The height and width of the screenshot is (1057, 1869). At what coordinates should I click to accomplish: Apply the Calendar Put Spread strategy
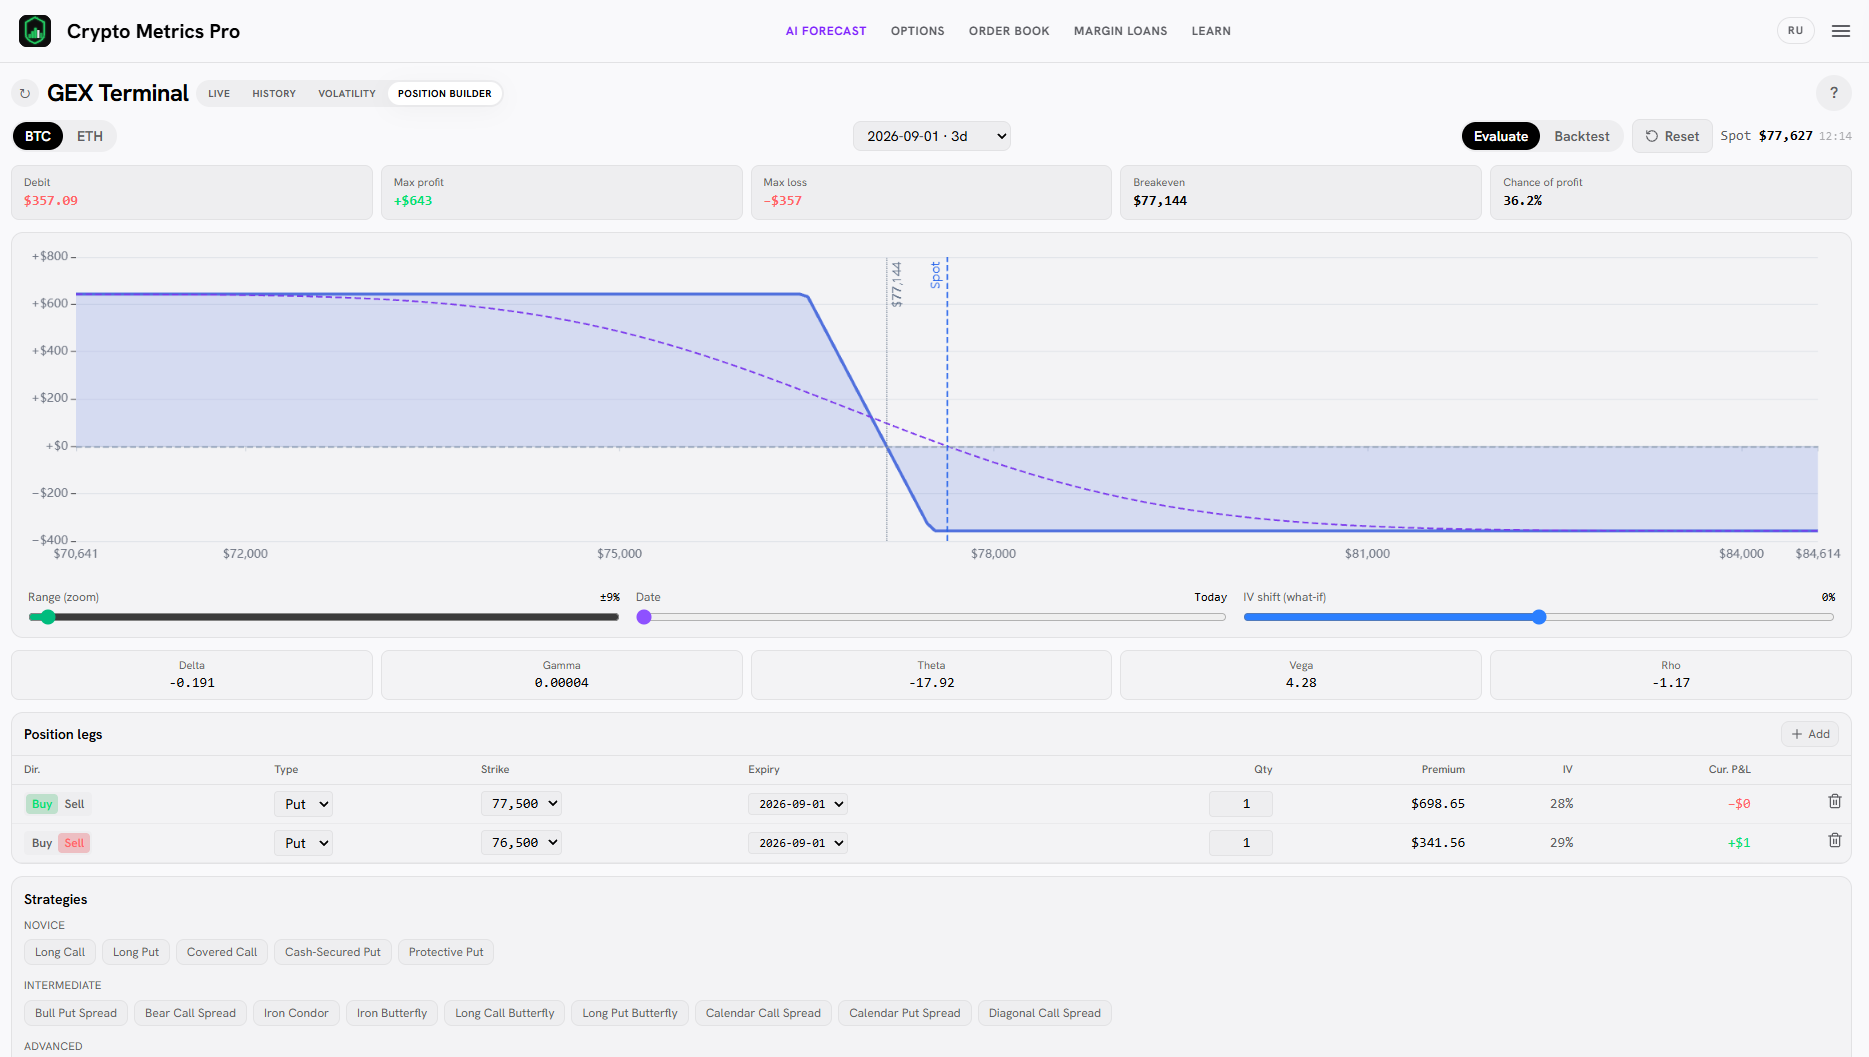(905, 1013)
